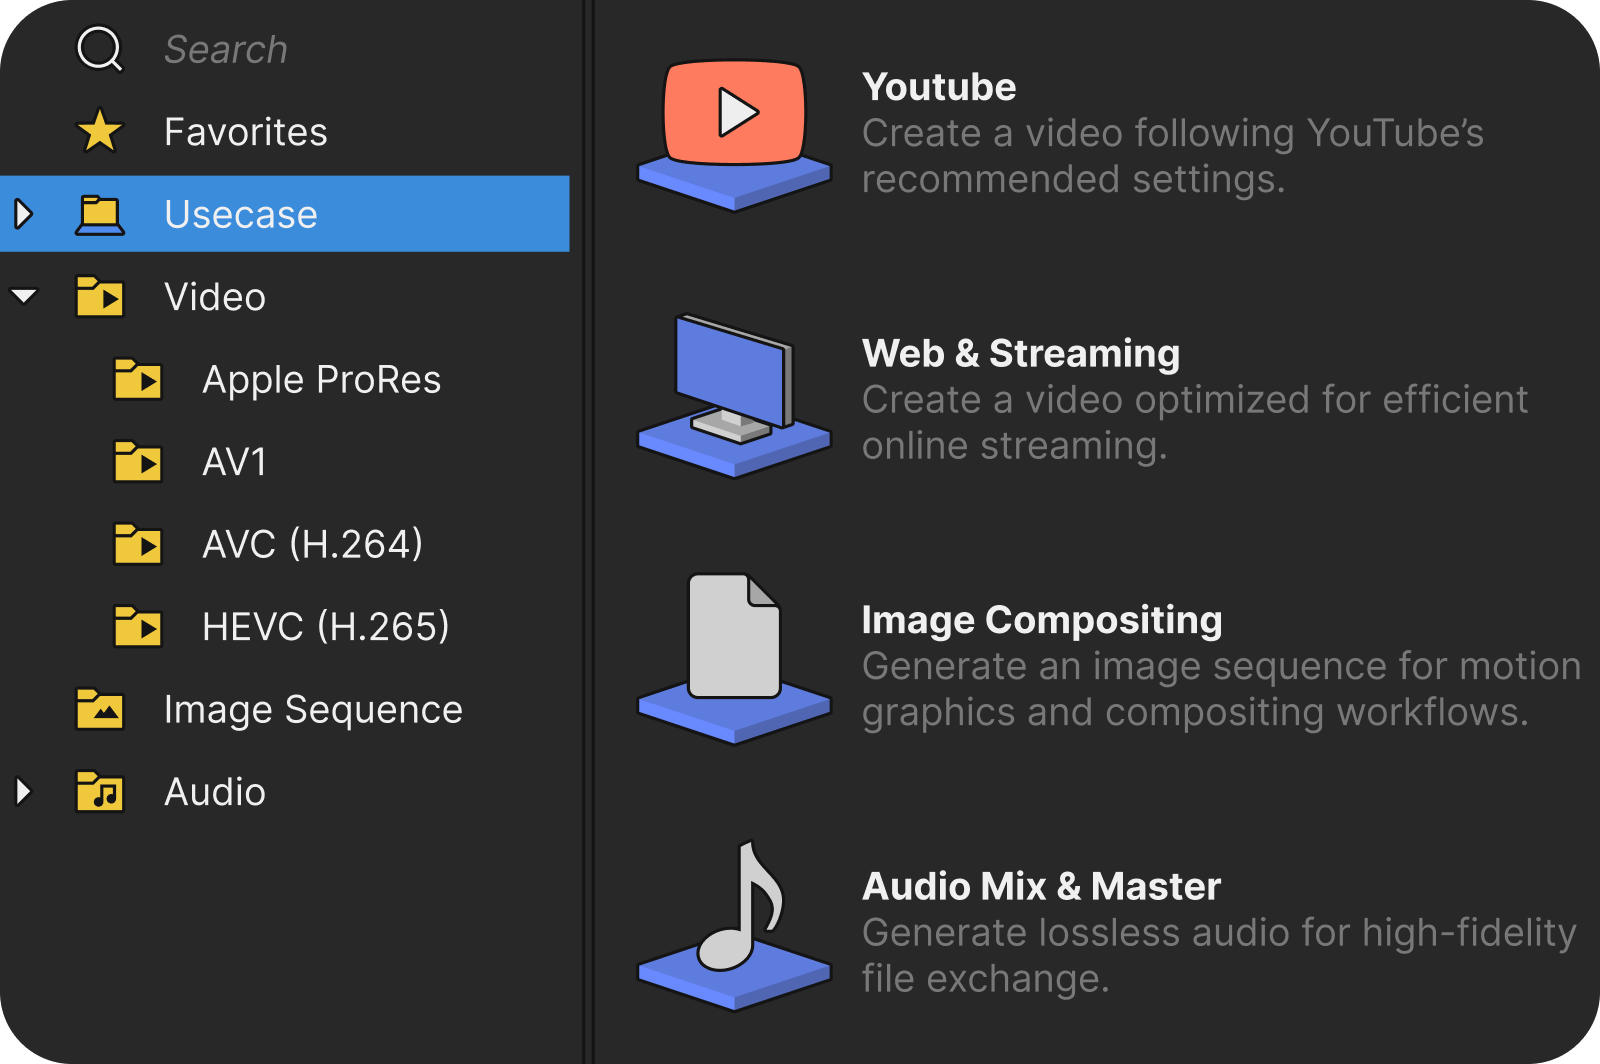Viewport: 1600px width, 1064px height.
Task: Choose the Audio Mix & Master title
Action: (x=1041, y=886)
